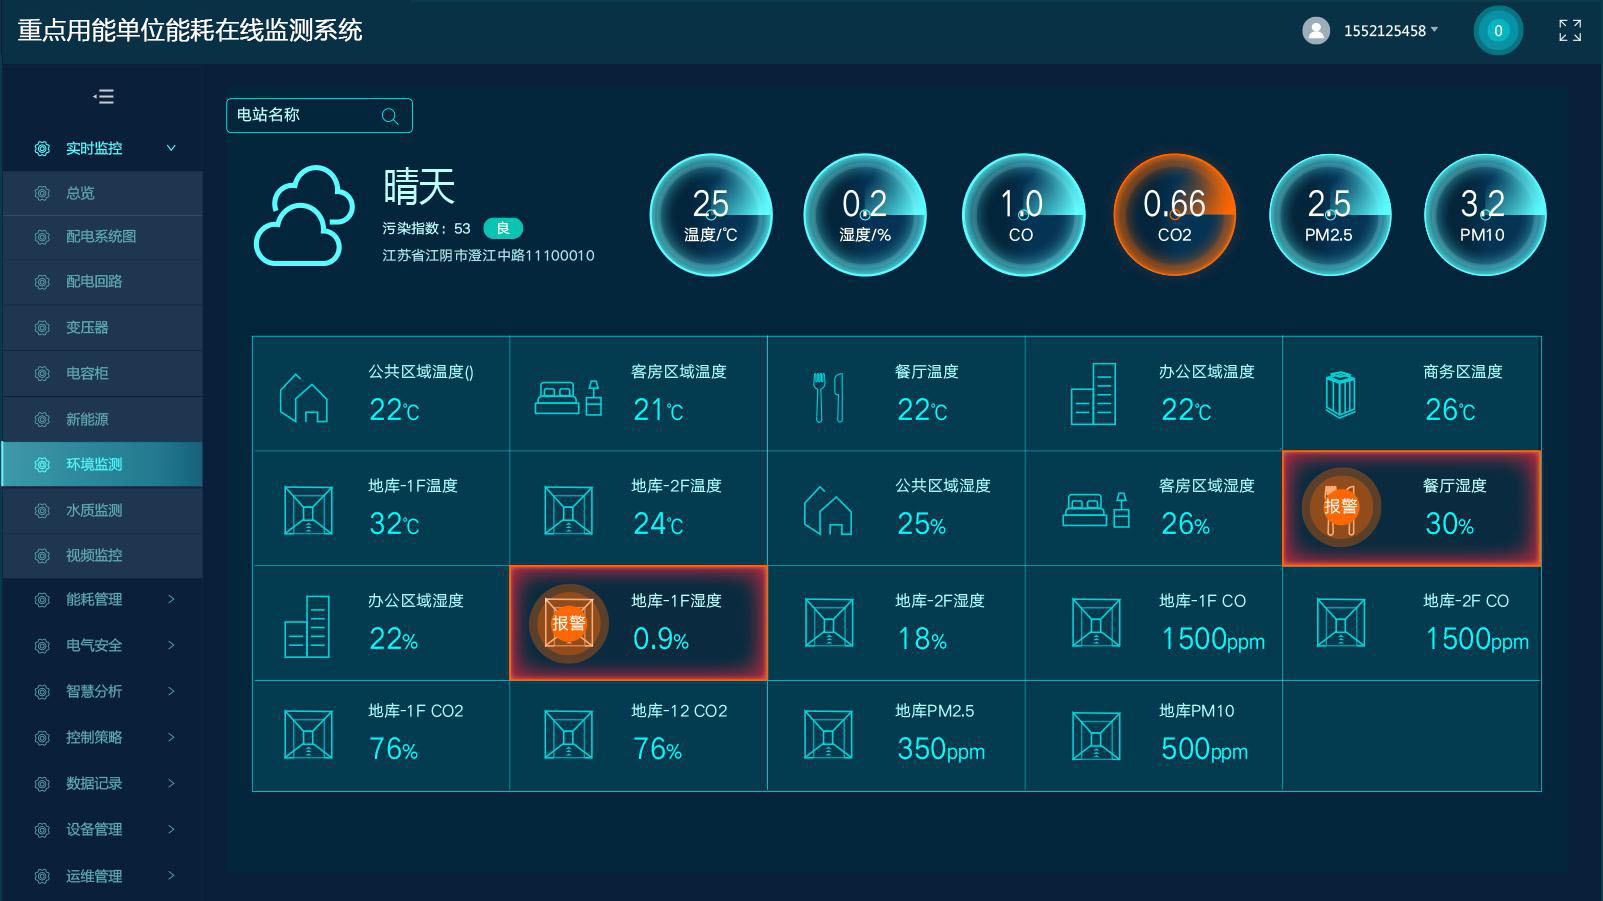
Task: Collapse the 实时监控 menu section
Action: click(171, 148)
